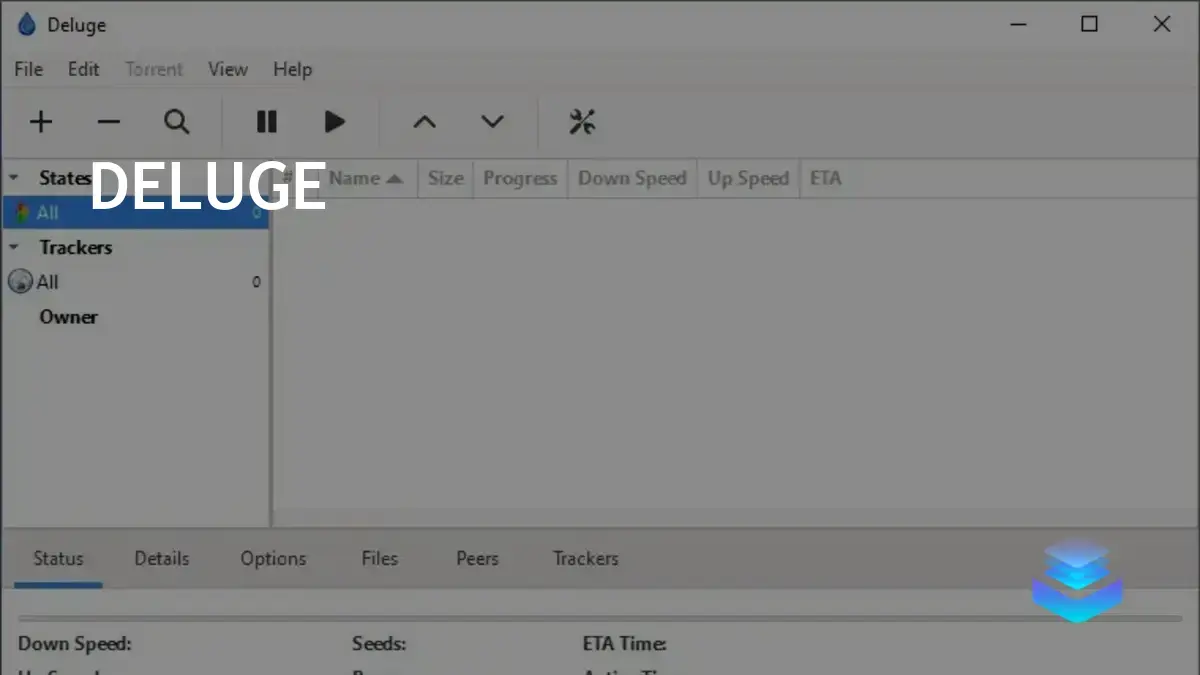
Task: Switch to the Peers tab
Action: coord(476,558)
